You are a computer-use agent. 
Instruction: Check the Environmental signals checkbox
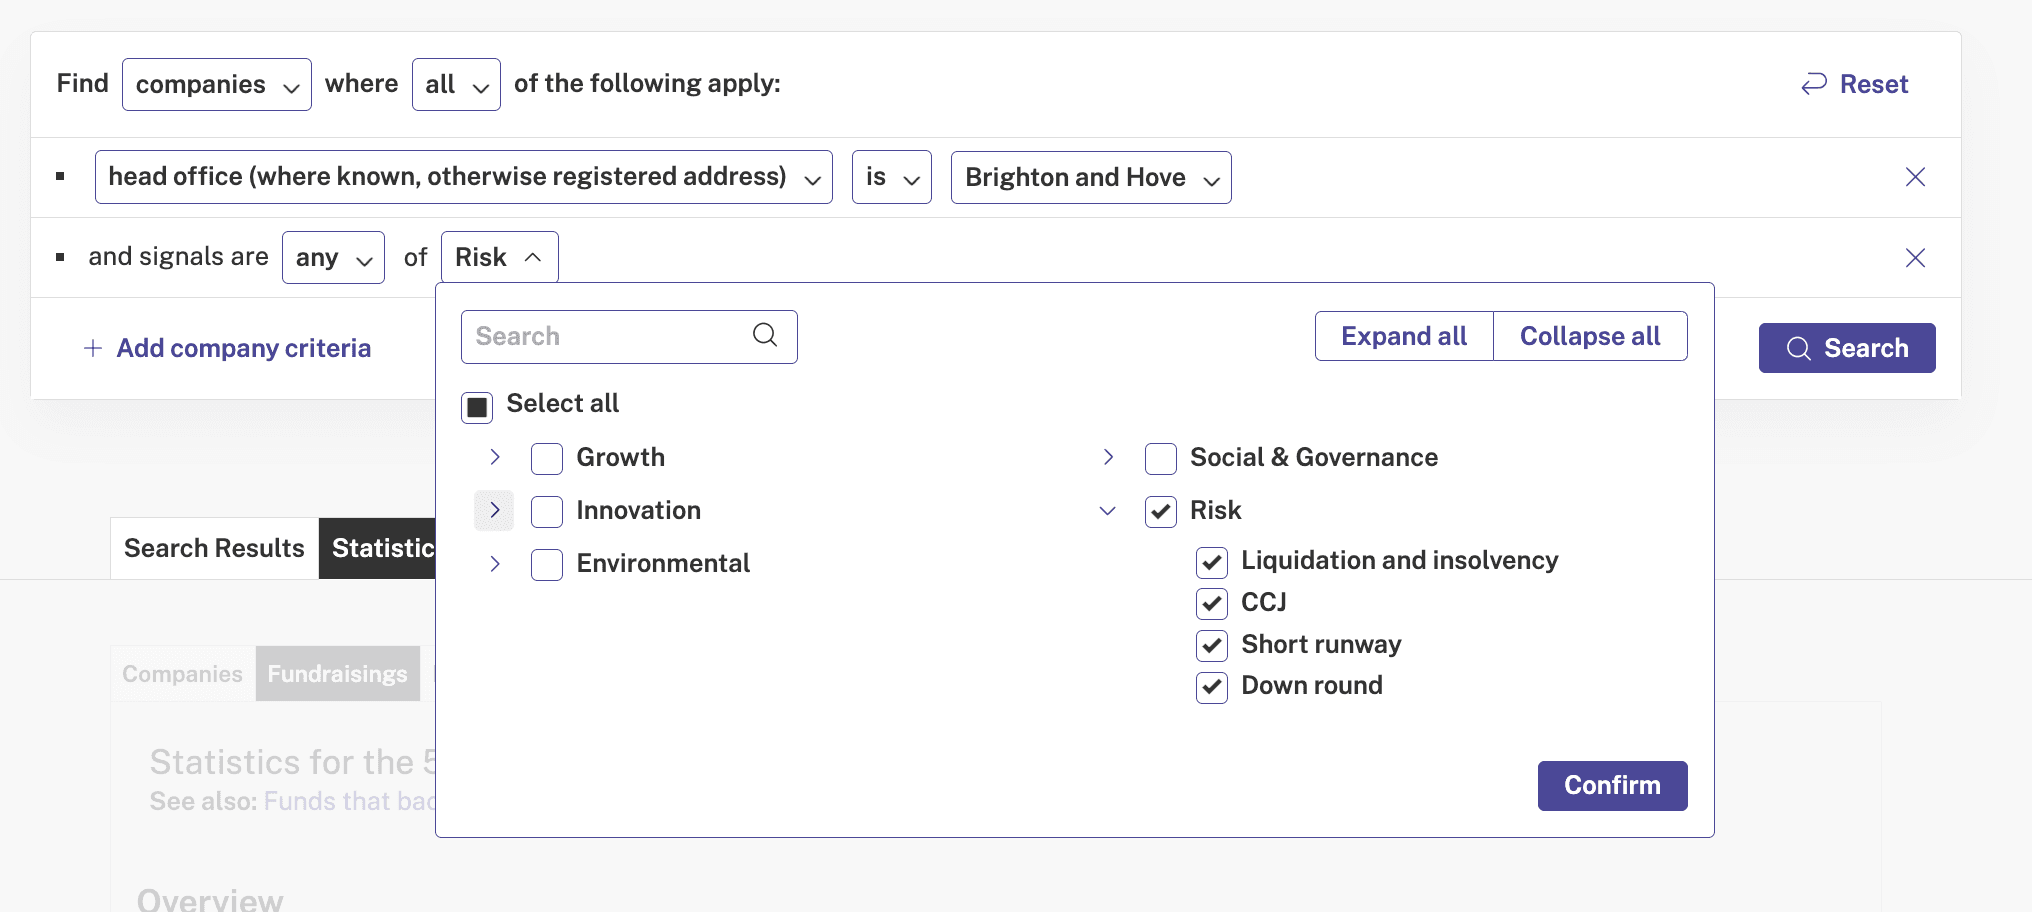547,565
